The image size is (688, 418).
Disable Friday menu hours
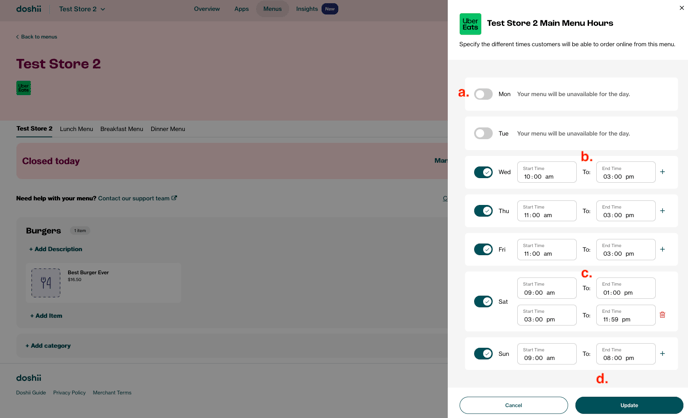coord(483,249)
